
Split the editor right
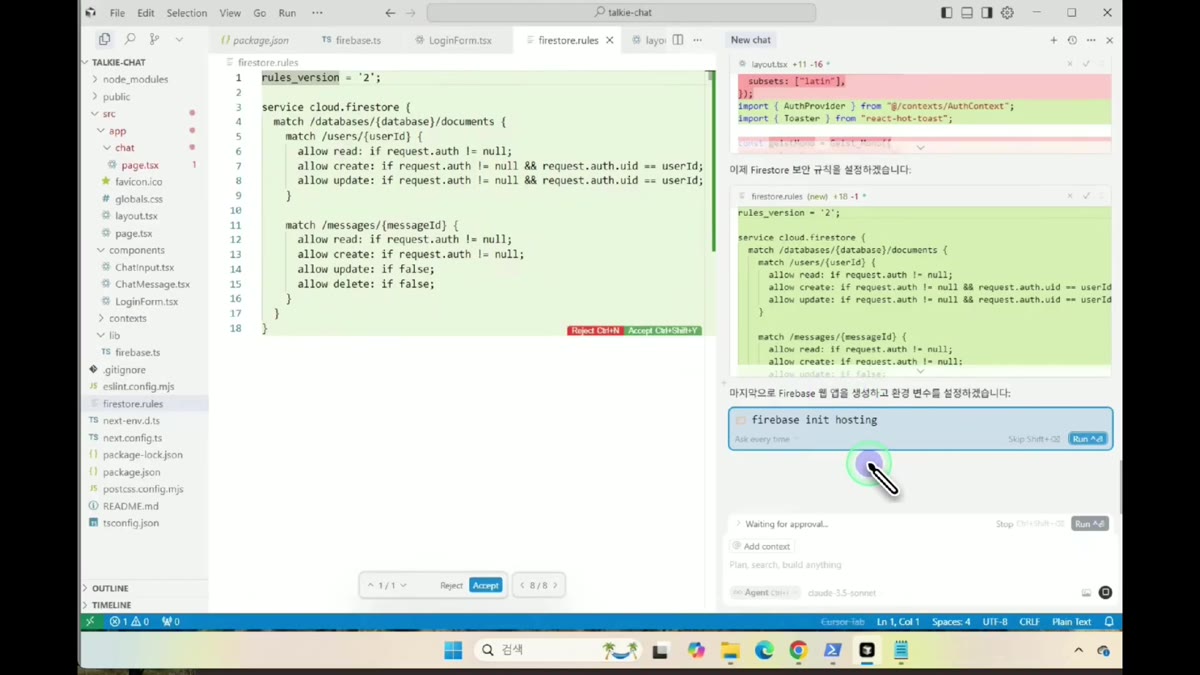coord(678,40)
